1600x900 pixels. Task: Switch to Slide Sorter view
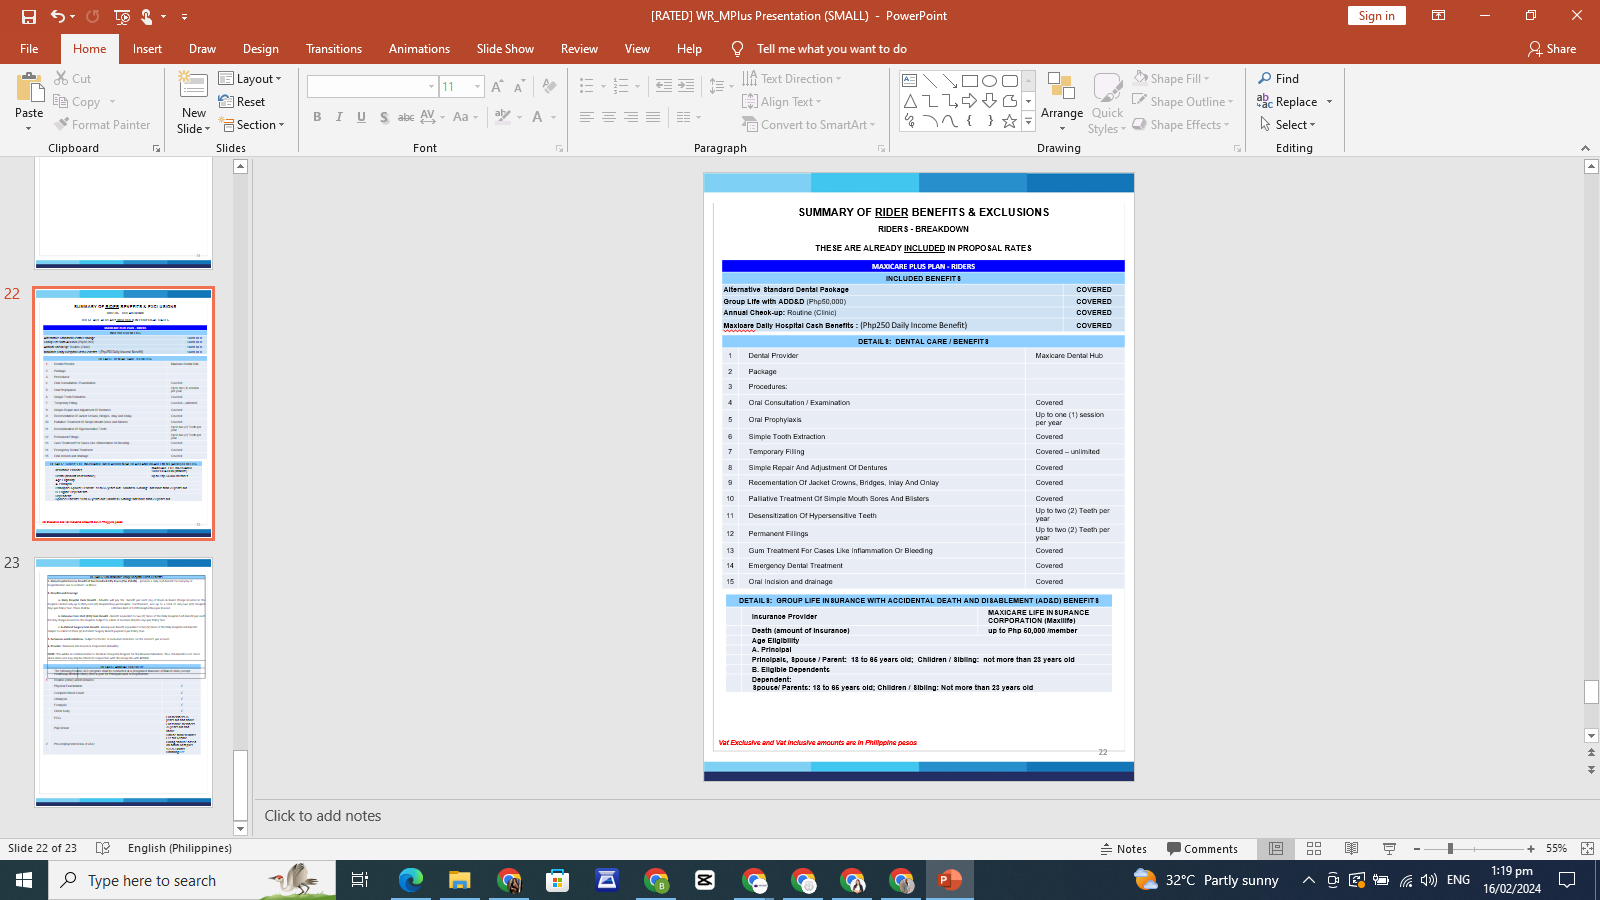click(x=1314, y=849)
